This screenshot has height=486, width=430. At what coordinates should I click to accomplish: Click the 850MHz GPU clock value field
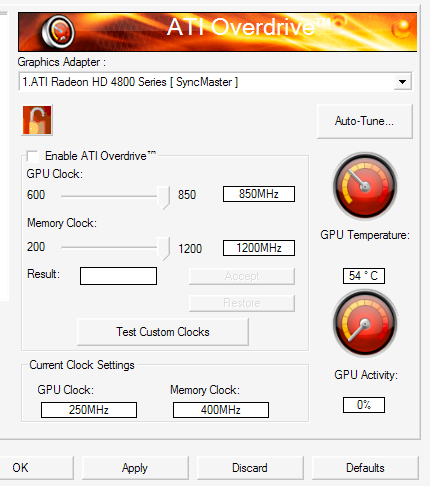click(x=259, y=194)
